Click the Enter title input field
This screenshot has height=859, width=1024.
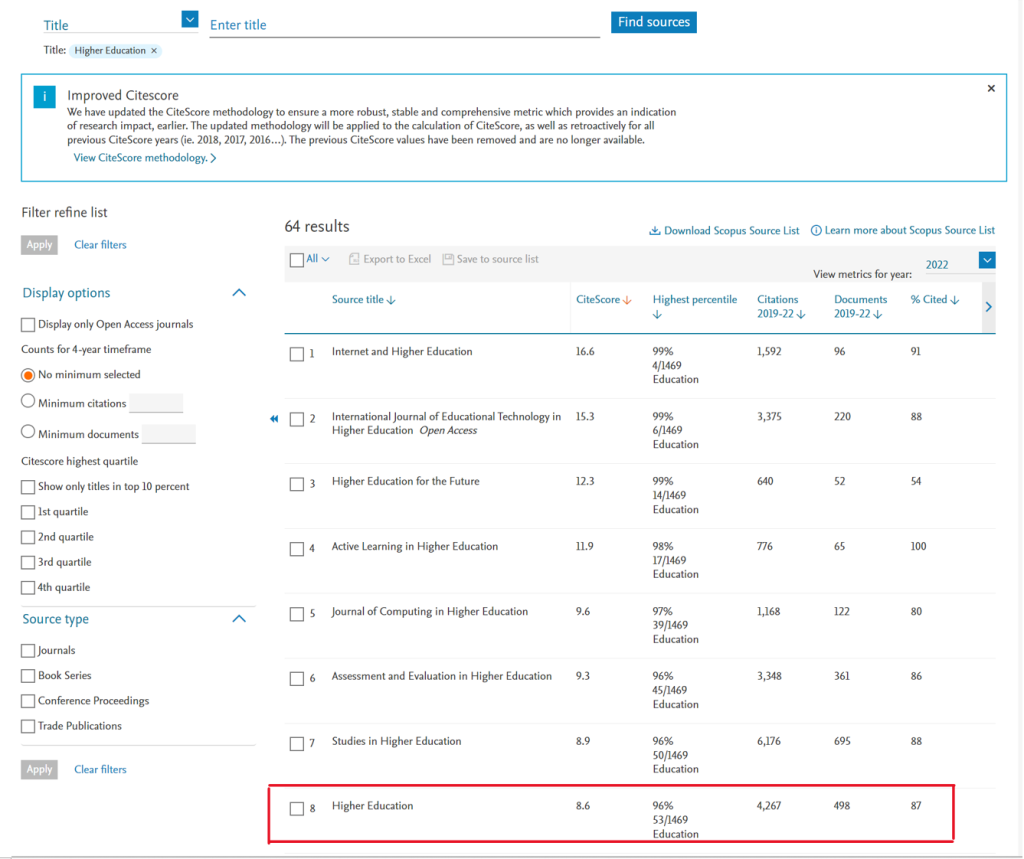click(x=404, y=25)
